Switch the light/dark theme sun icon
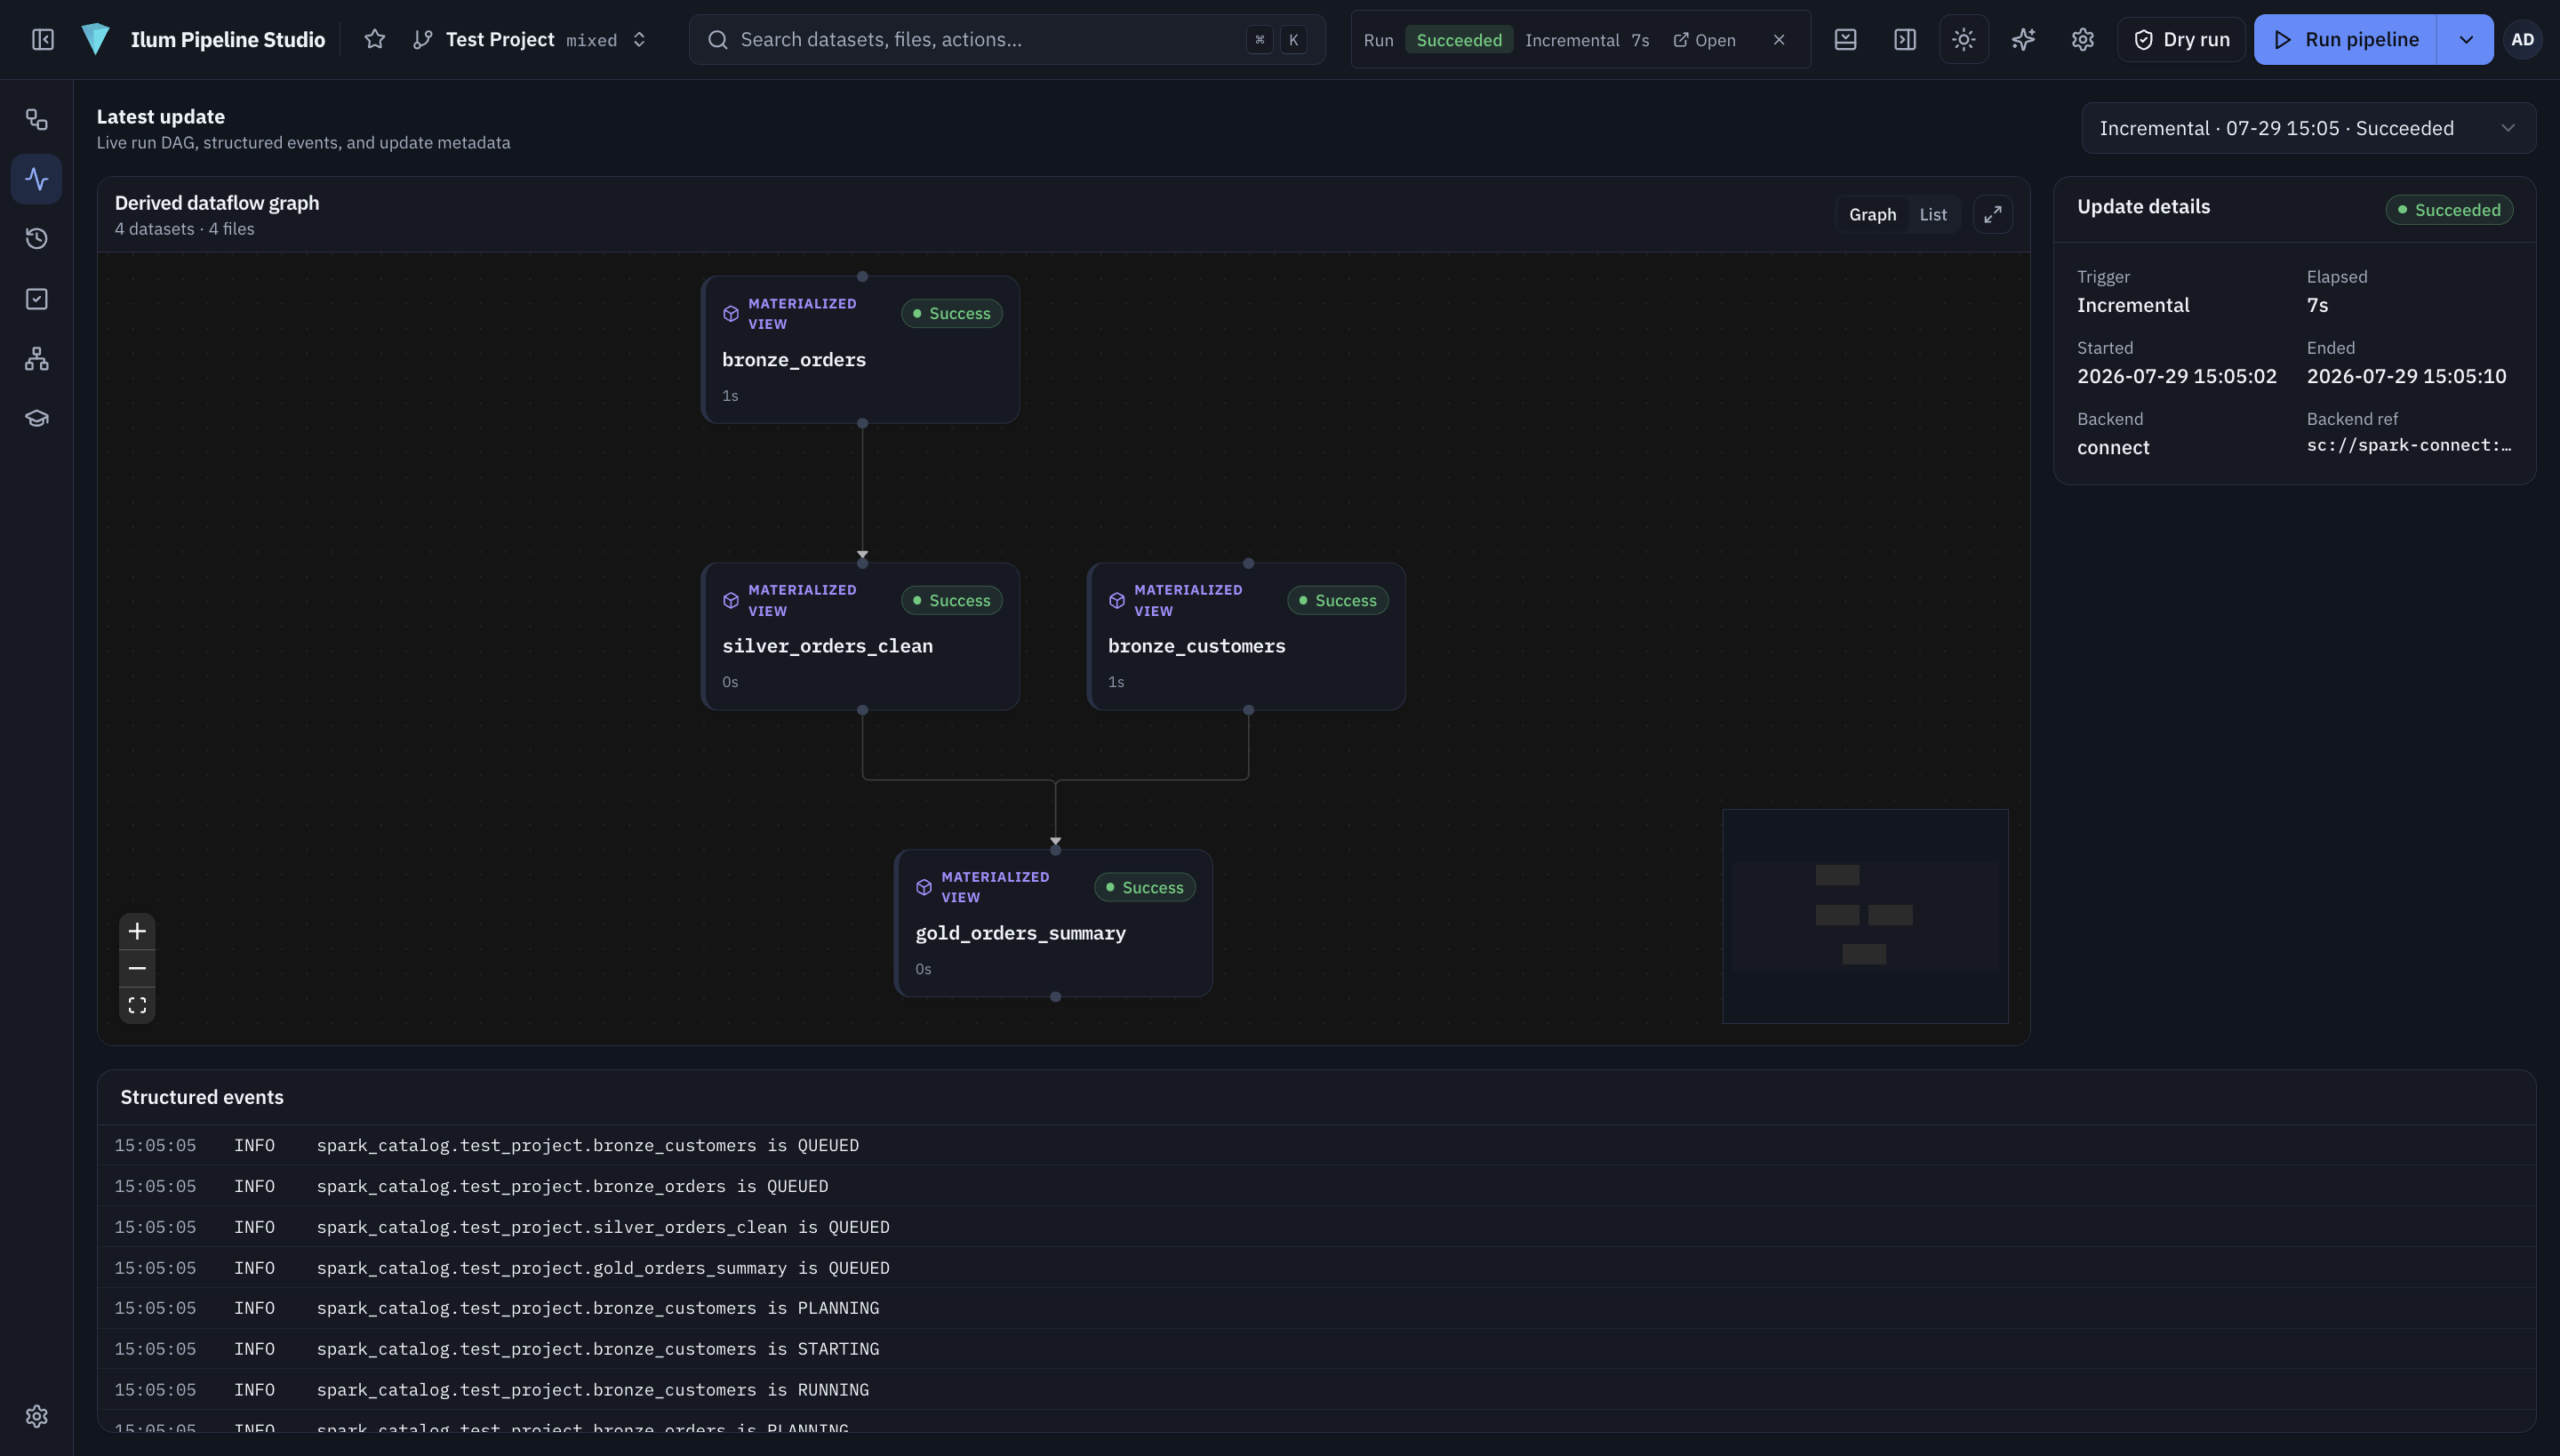 point(1964,39)
